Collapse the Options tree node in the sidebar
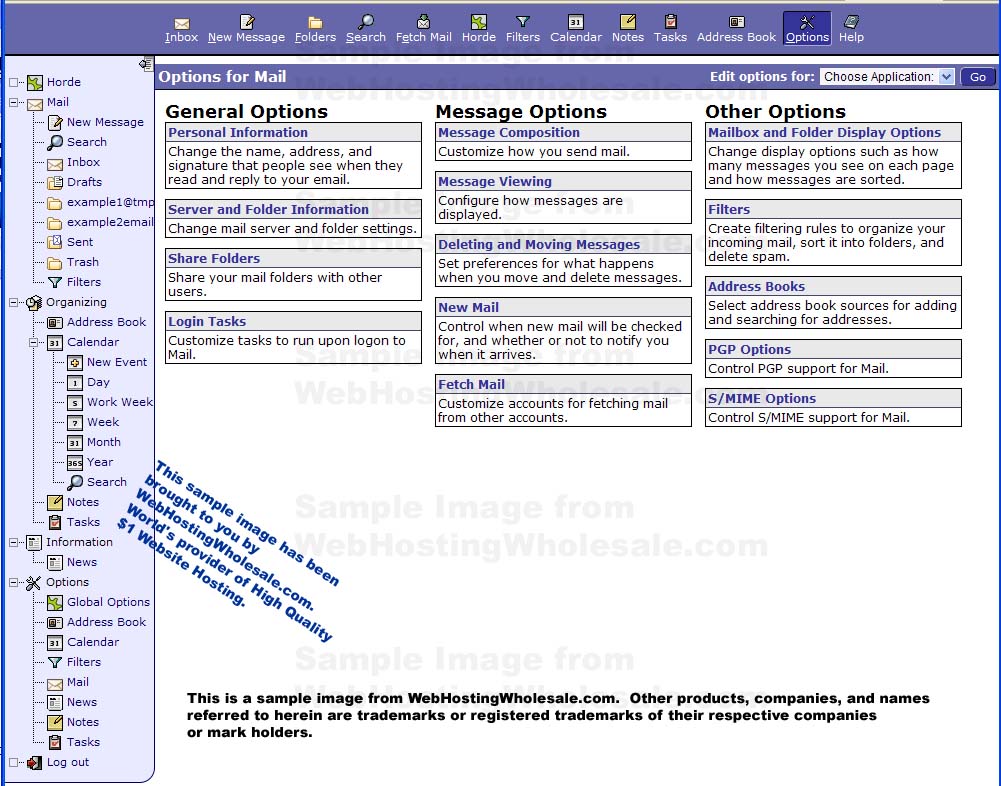Image resolution: width=1001 pixels, height=786 pixels. click(13, 582)
